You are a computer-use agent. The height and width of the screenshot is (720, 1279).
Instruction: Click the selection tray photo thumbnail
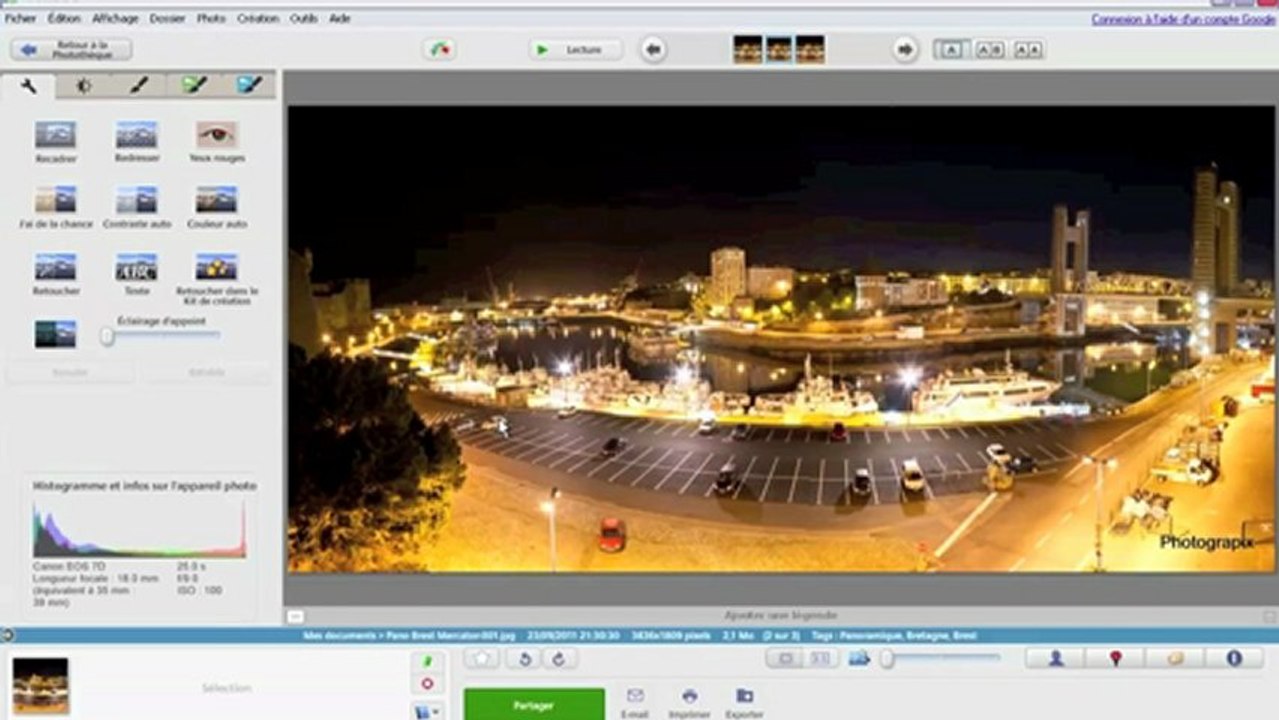coord(41,686)
